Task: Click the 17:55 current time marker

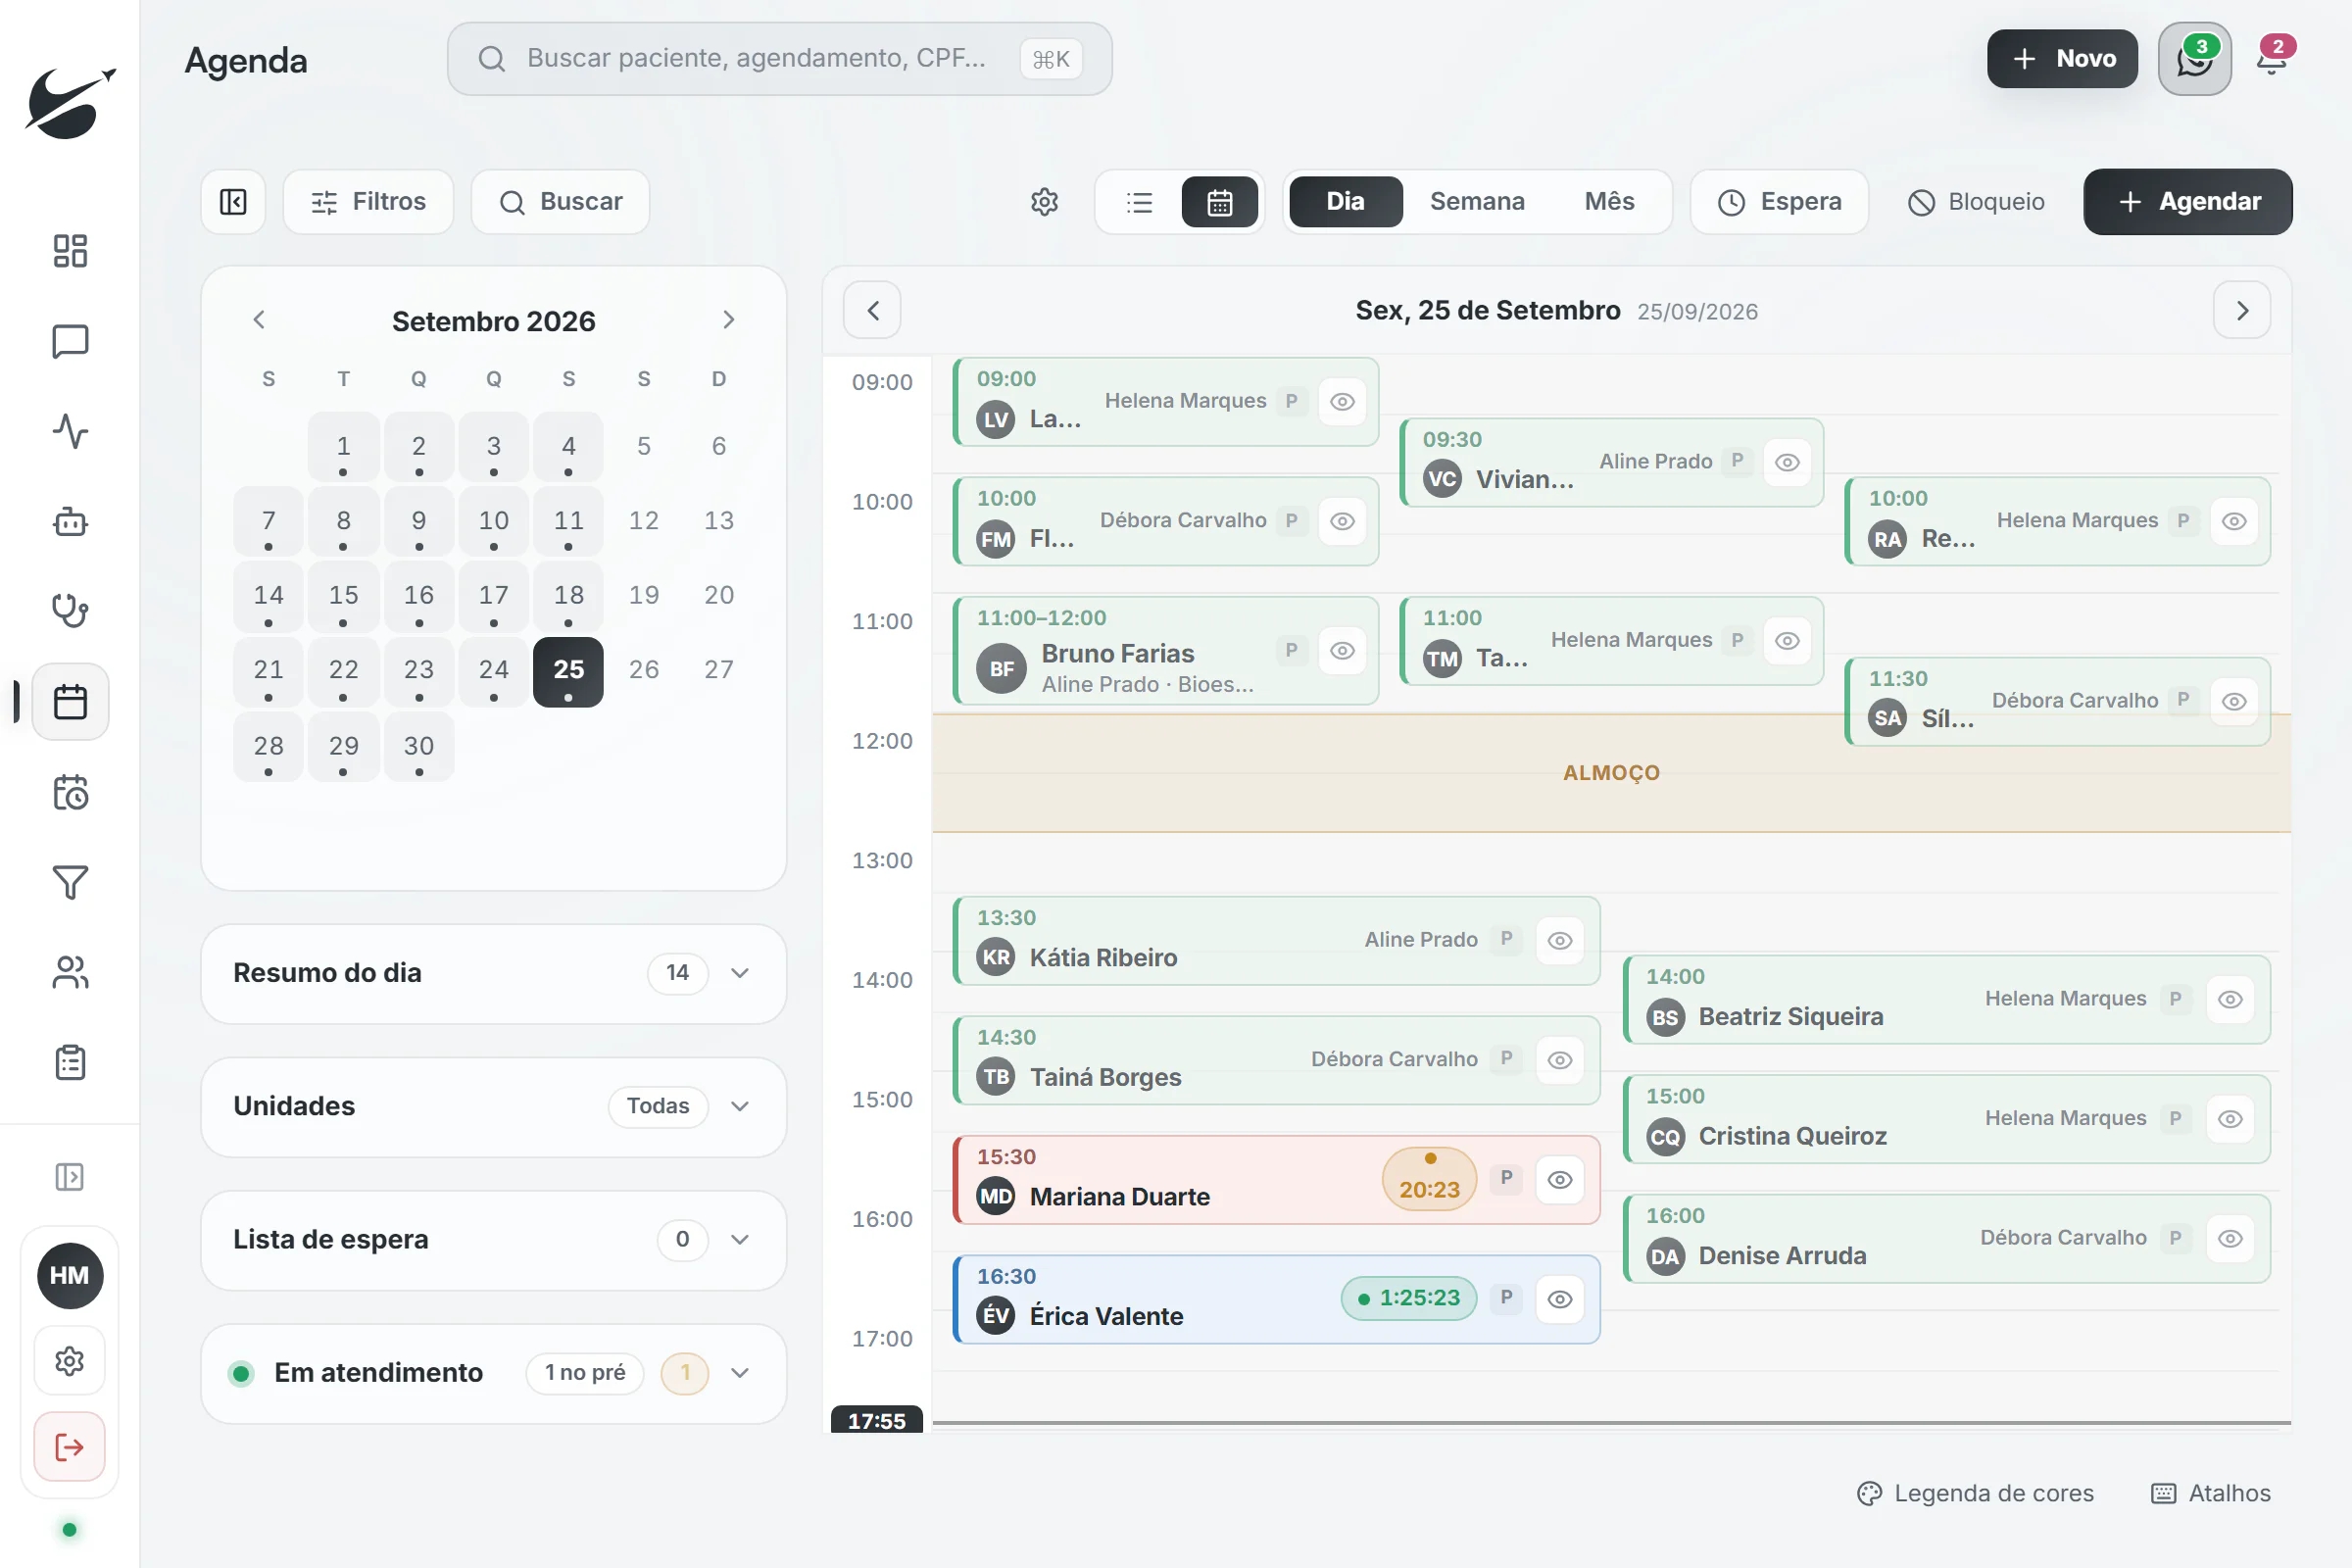Action: coord(876,1420)
